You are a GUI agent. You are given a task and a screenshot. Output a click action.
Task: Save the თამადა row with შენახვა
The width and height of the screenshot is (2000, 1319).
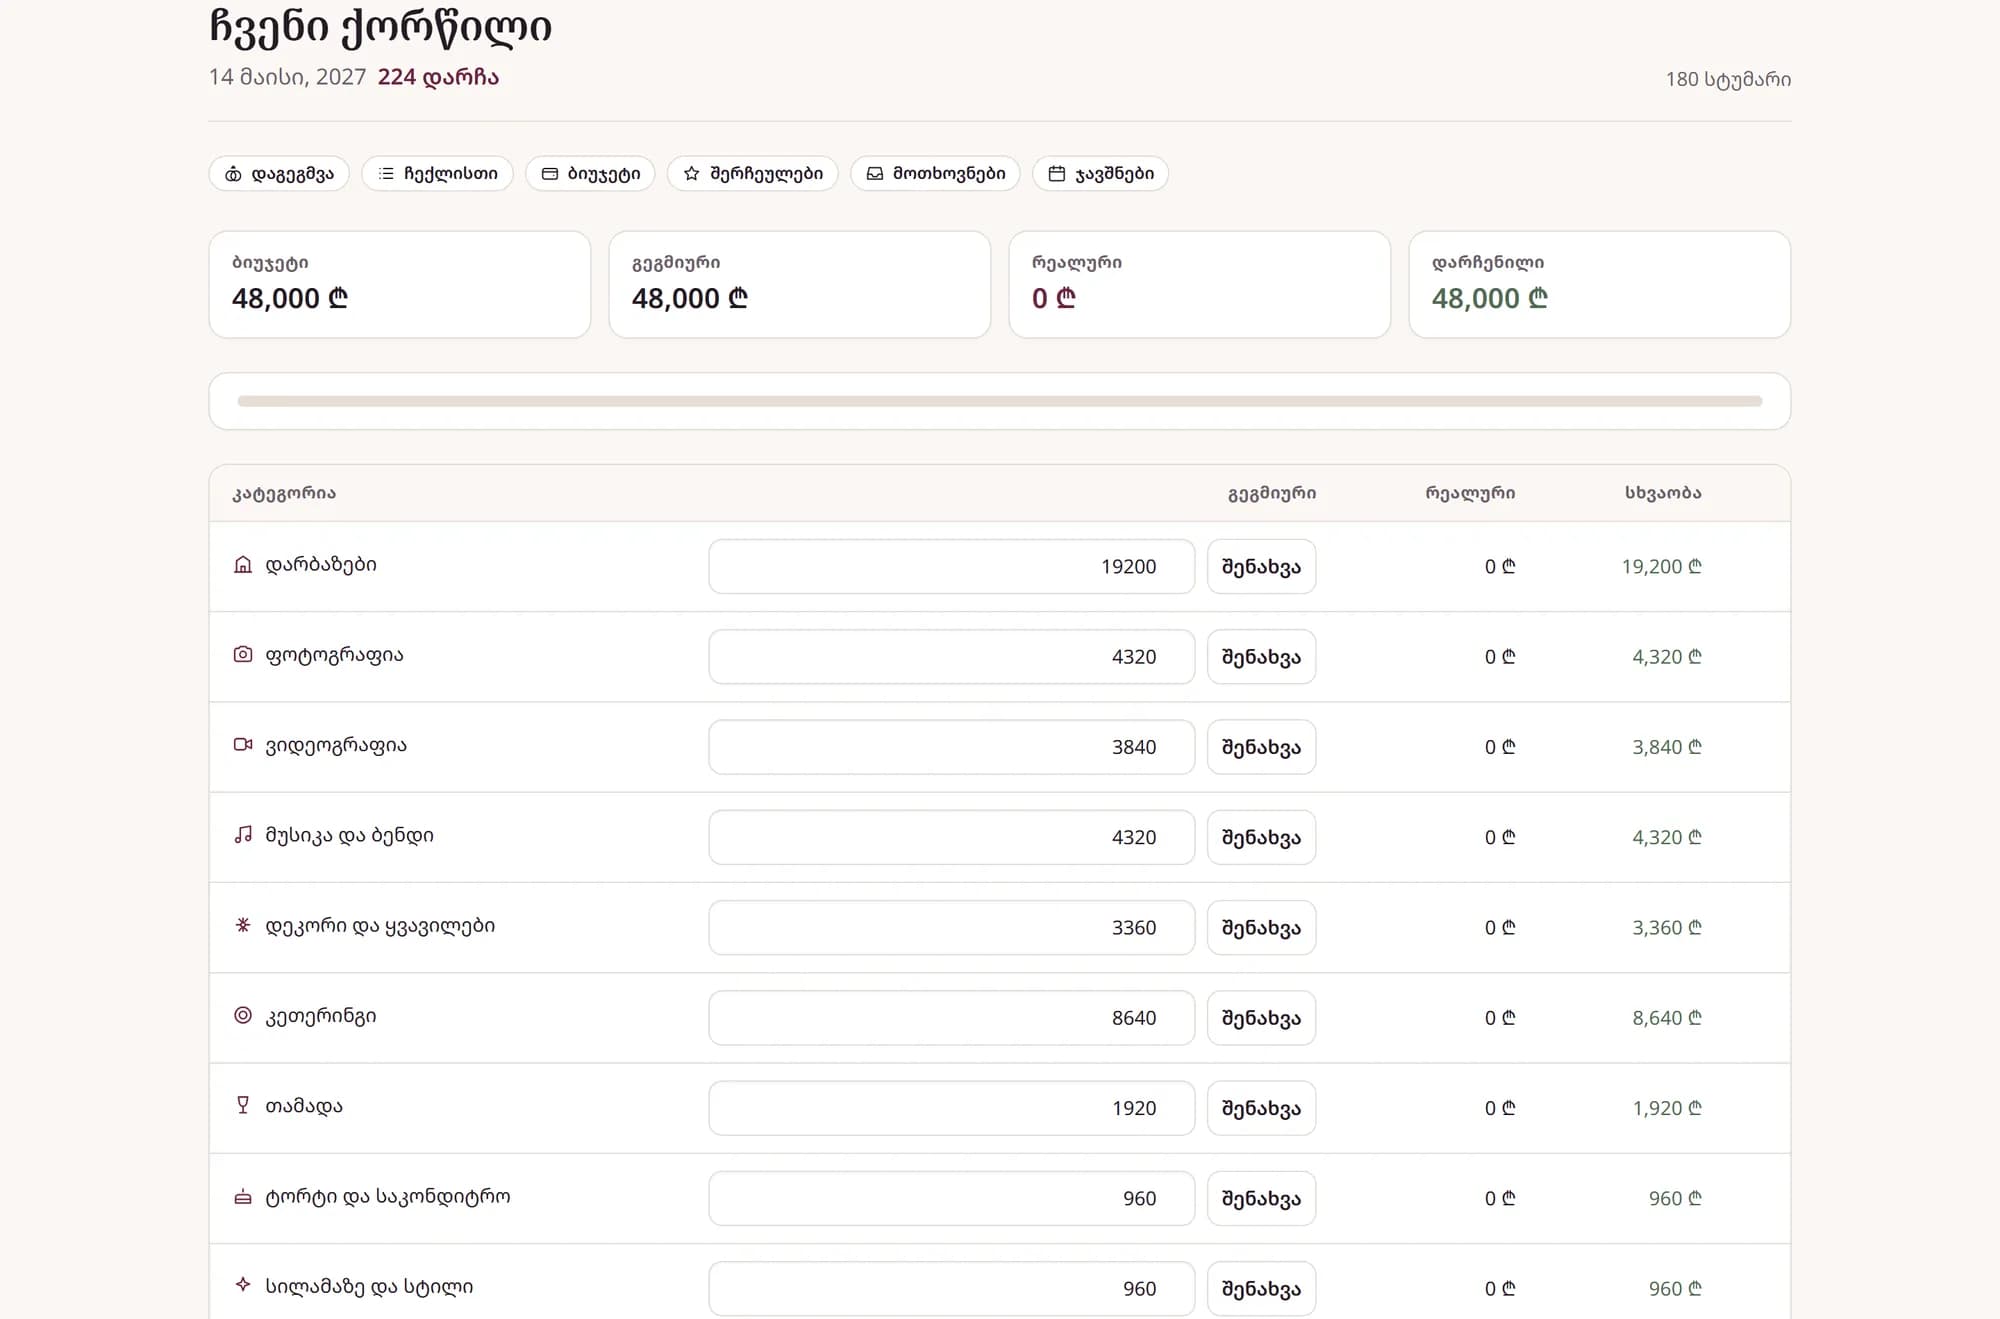(x=1261, y=1108)
